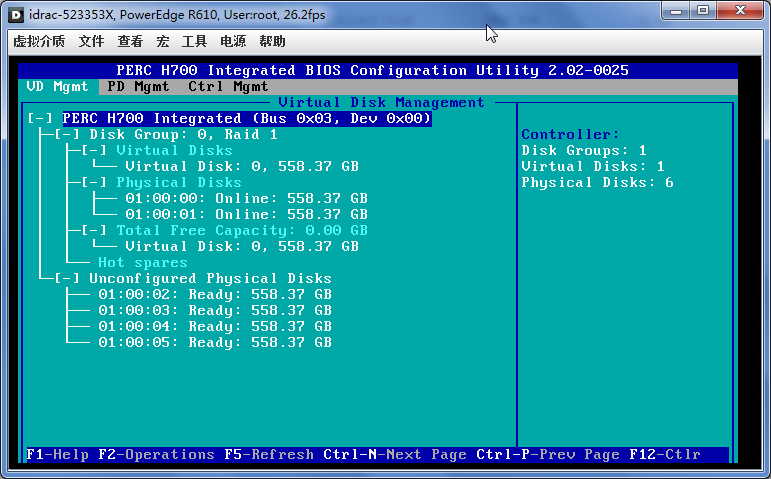
Task: Select unconfigured disk 01:00:03 Ready
Action: click(x=215, y=310)
